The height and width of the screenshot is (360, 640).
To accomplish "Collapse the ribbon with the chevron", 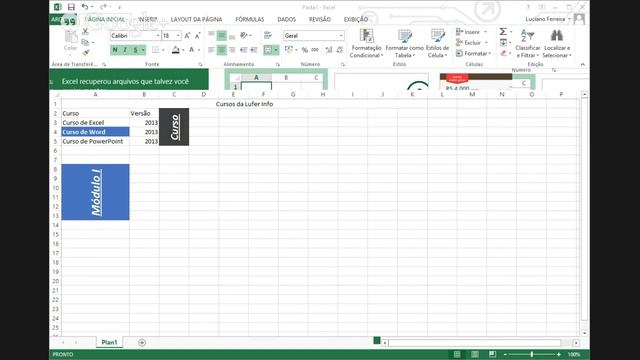I will click(582, 64).
